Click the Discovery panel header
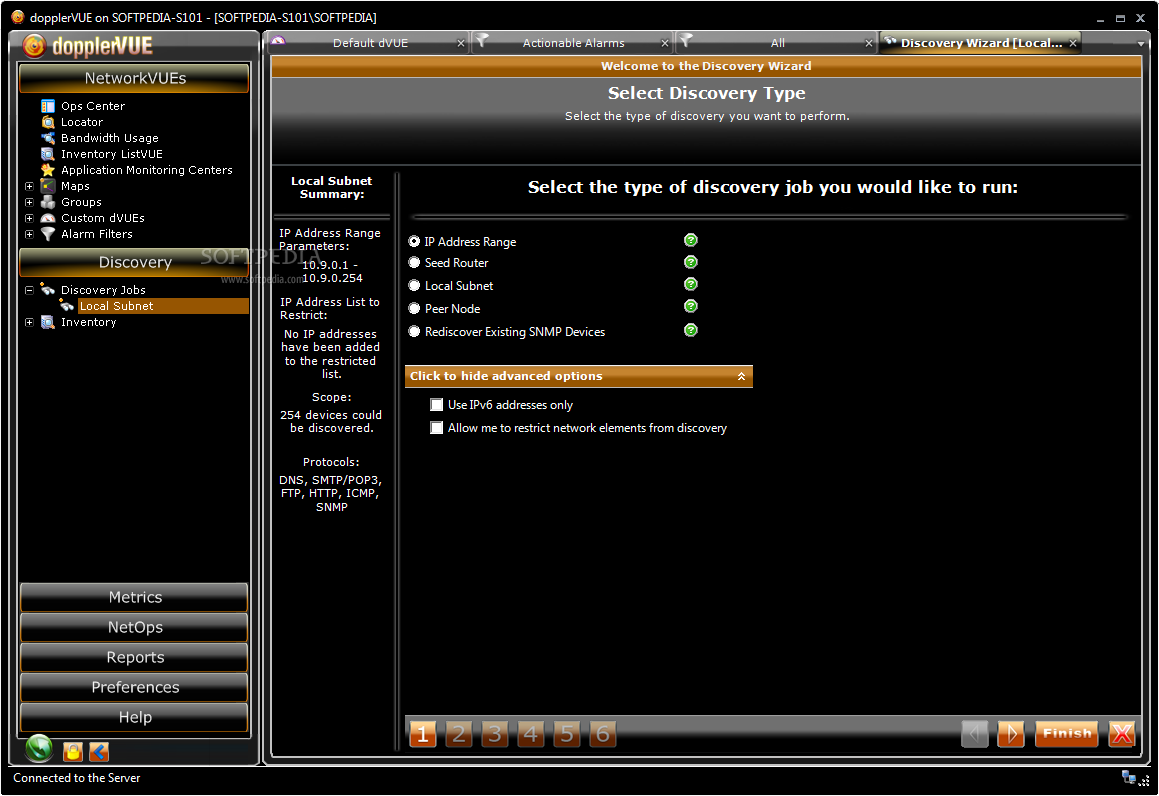This screenshot has height=796, width=1159. (135, 262)
